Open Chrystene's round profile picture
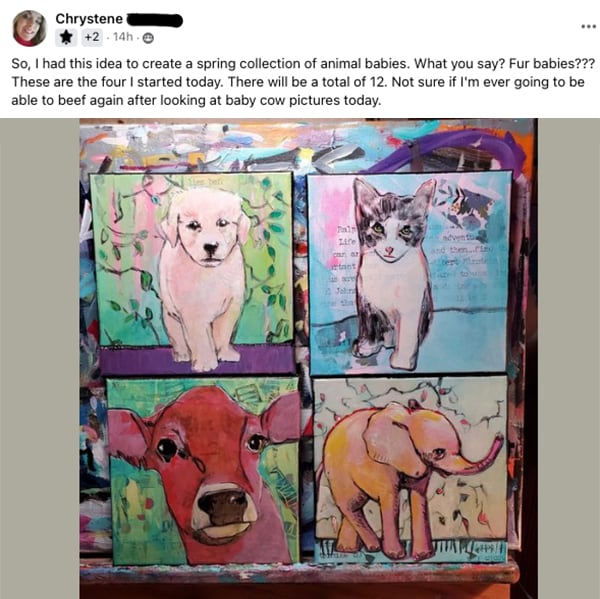The width and height of the screenshot is (600, 599). 29,28
